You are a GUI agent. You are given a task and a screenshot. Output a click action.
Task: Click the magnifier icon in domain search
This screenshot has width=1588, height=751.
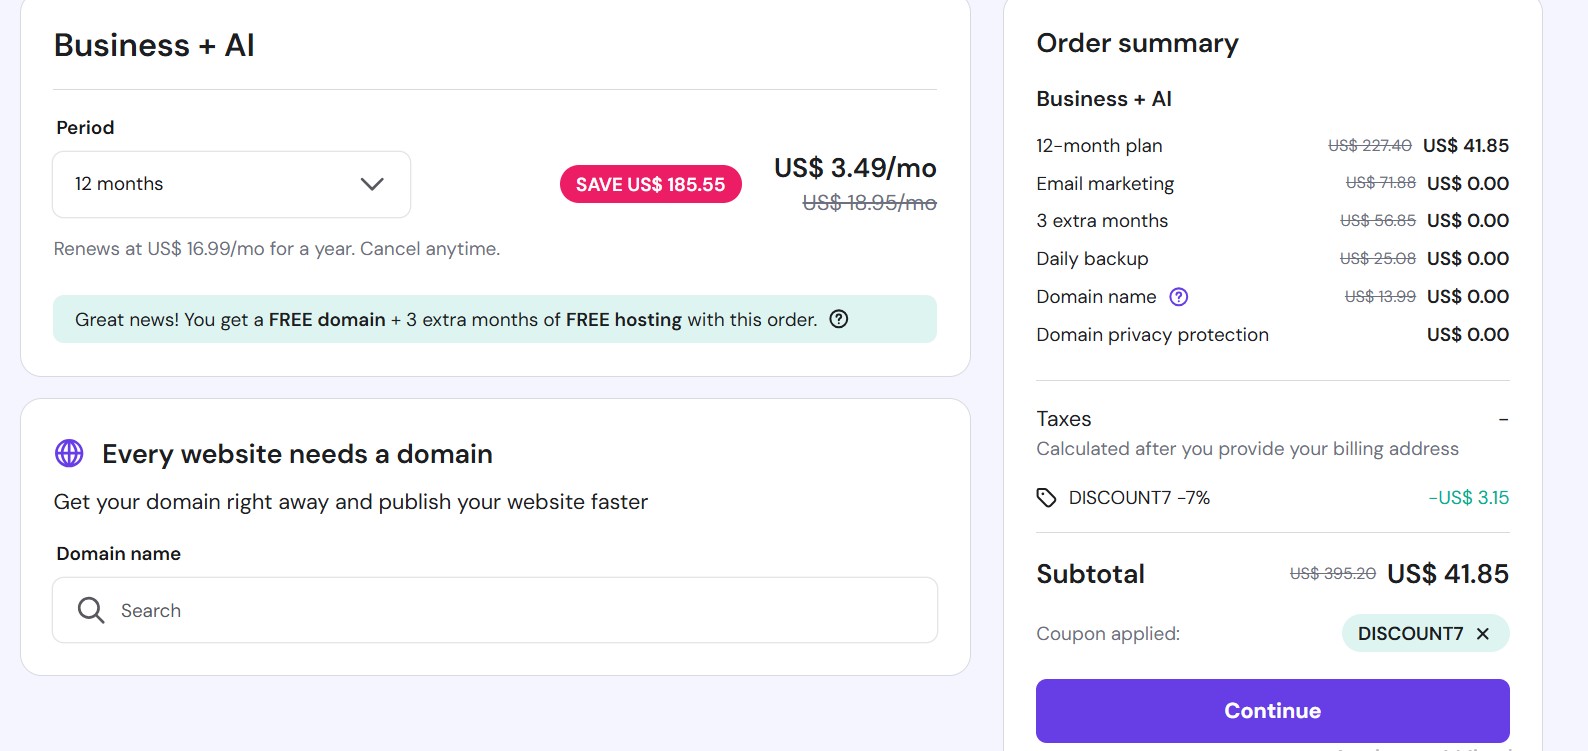tap(91, 610)
